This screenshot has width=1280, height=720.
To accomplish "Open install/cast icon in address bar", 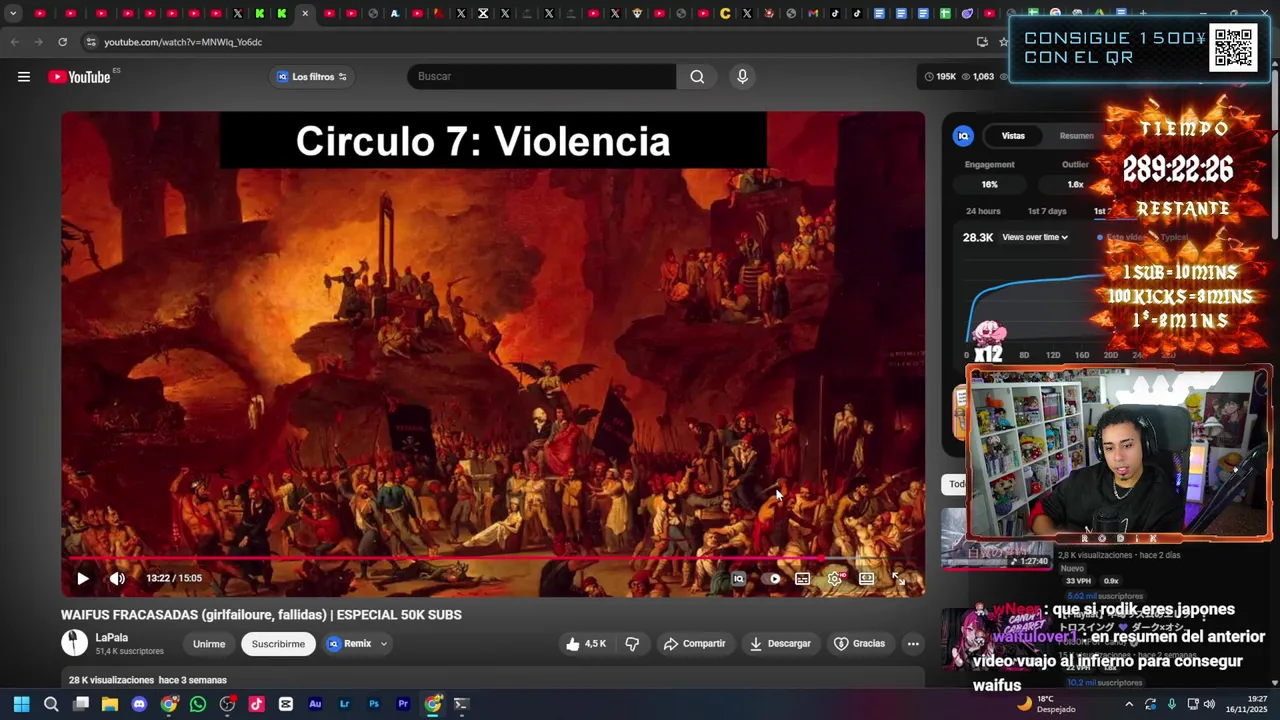I will (982, 42).
